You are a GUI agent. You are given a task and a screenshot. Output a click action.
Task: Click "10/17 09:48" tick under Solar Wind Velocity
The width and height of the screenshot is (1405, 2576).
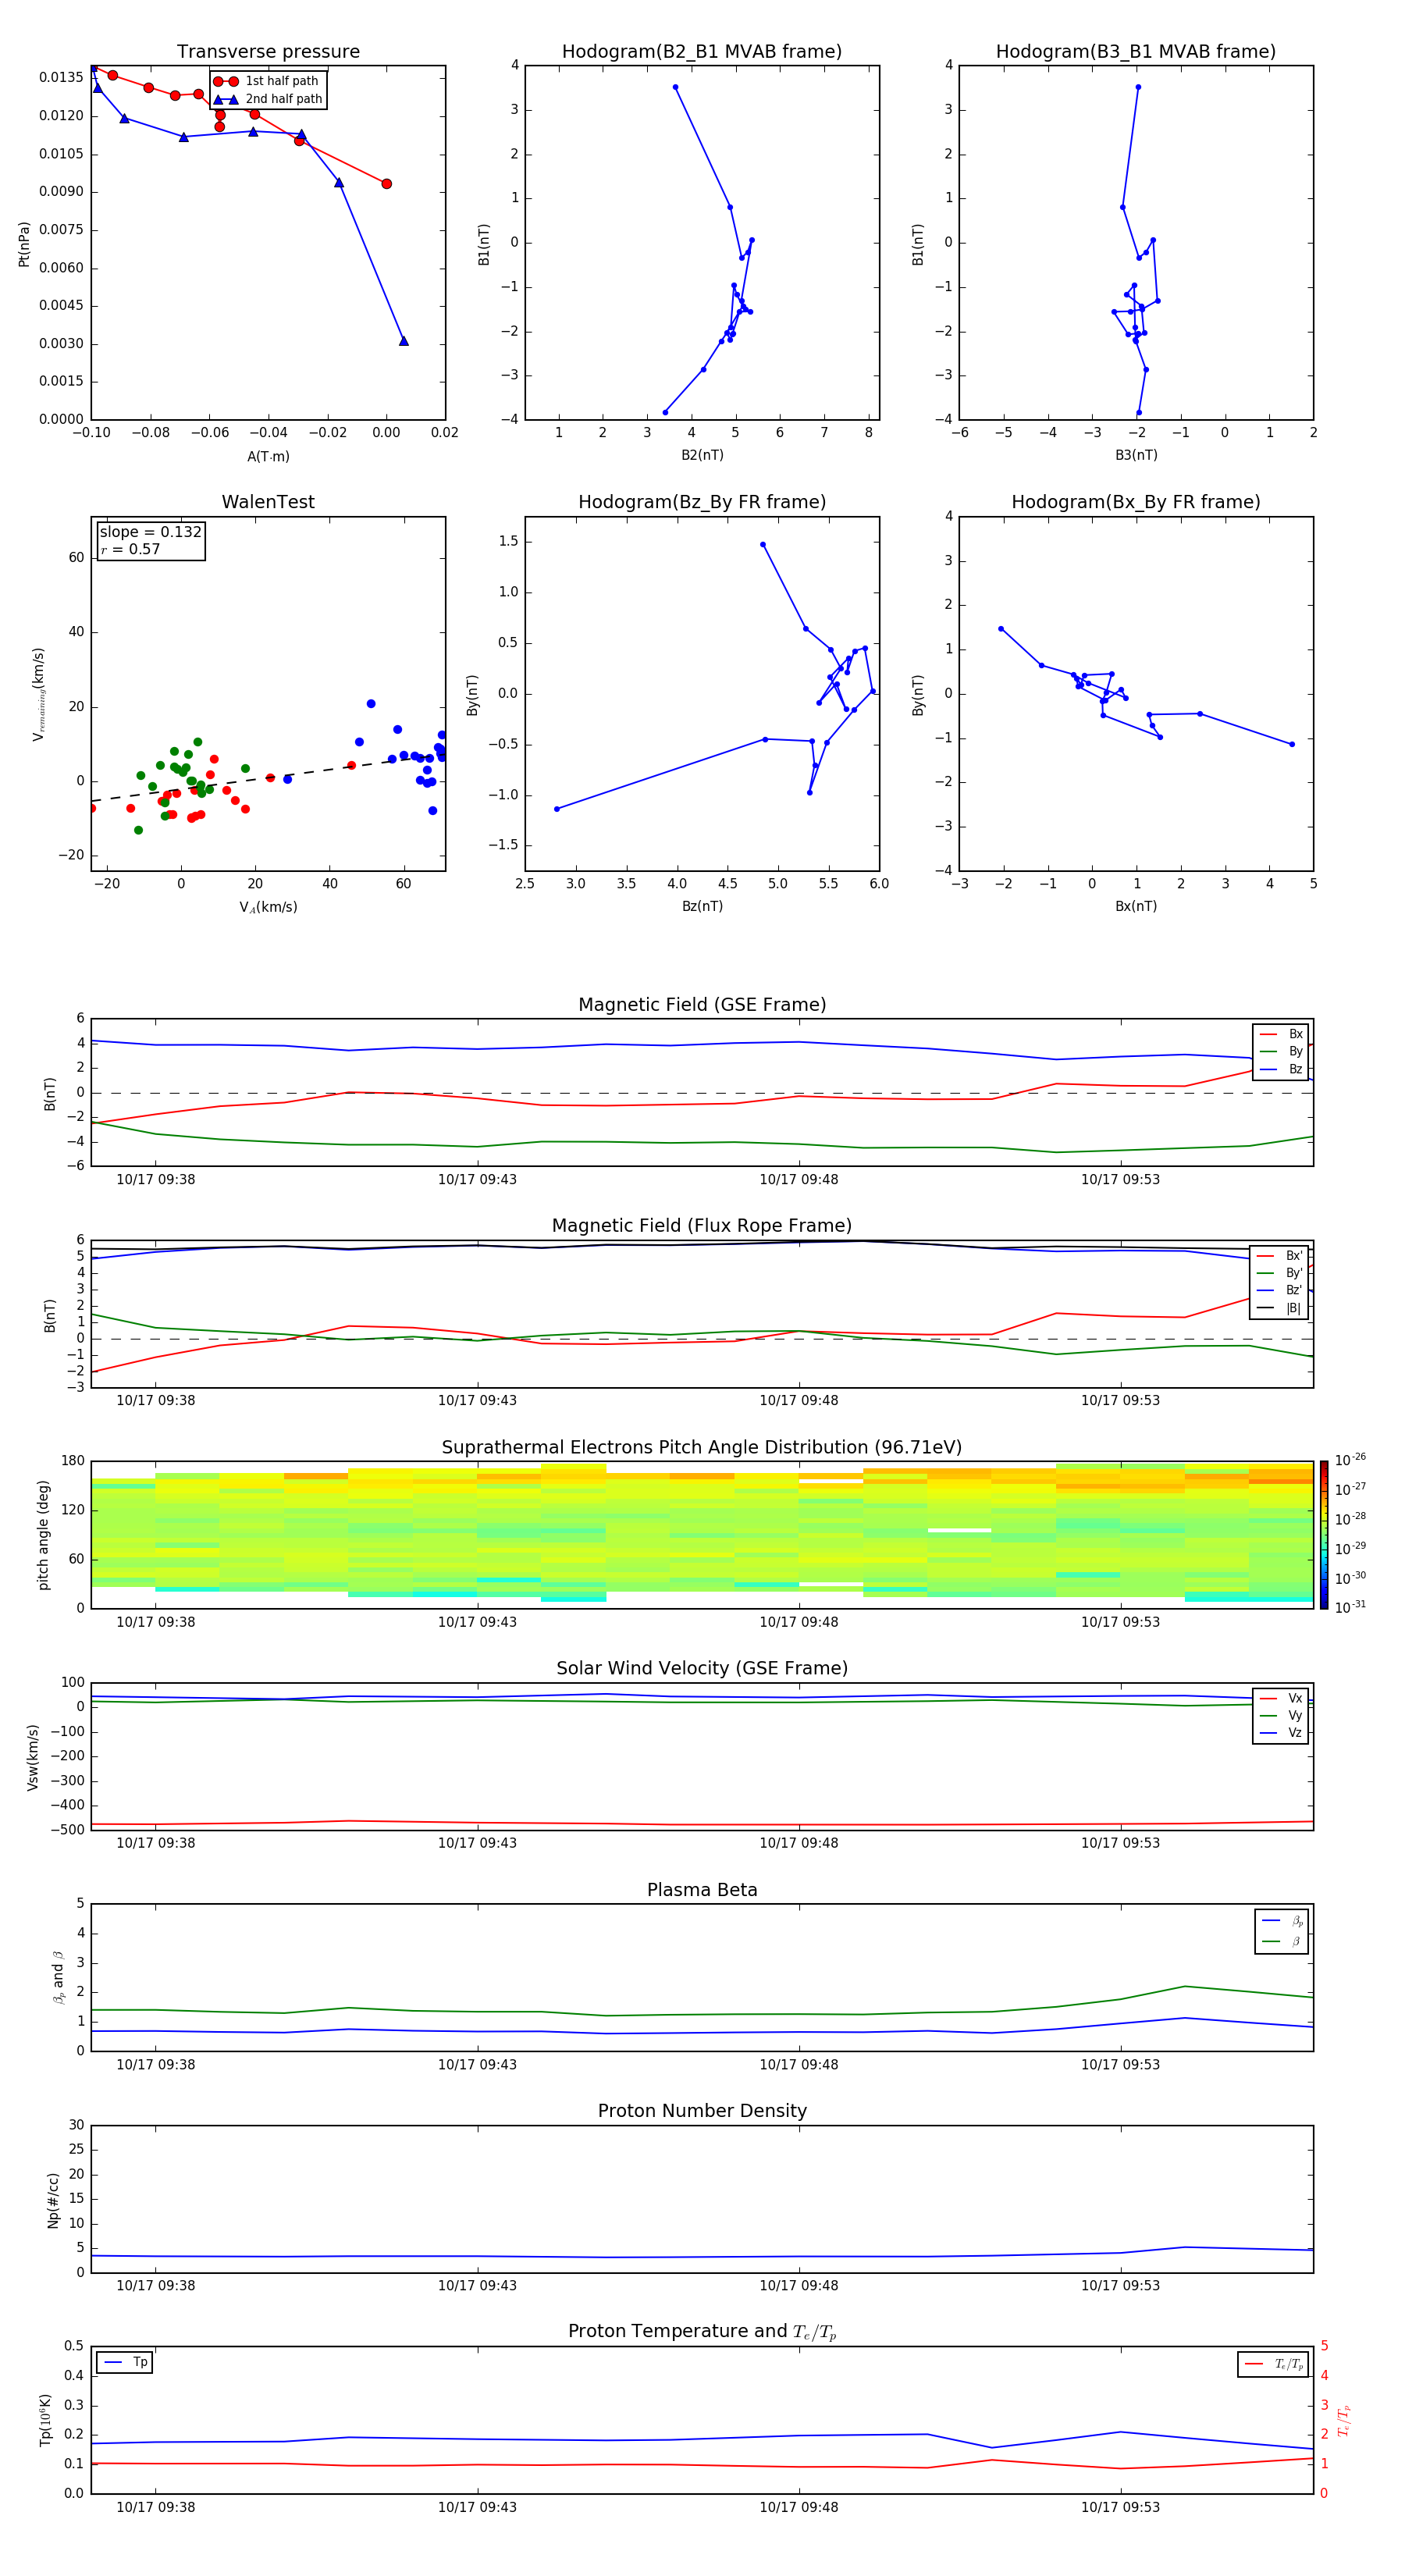799,1842
